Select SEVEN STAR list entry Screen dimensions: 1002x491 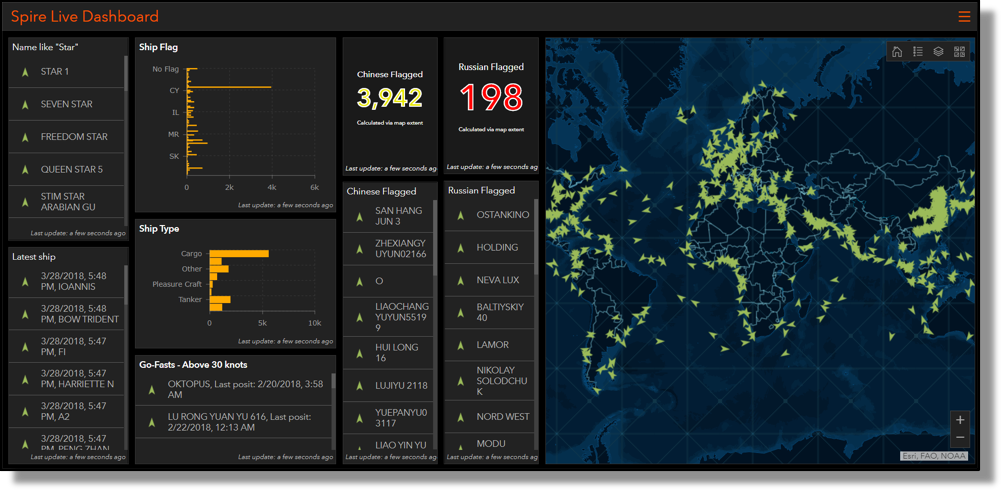point(66,104)
